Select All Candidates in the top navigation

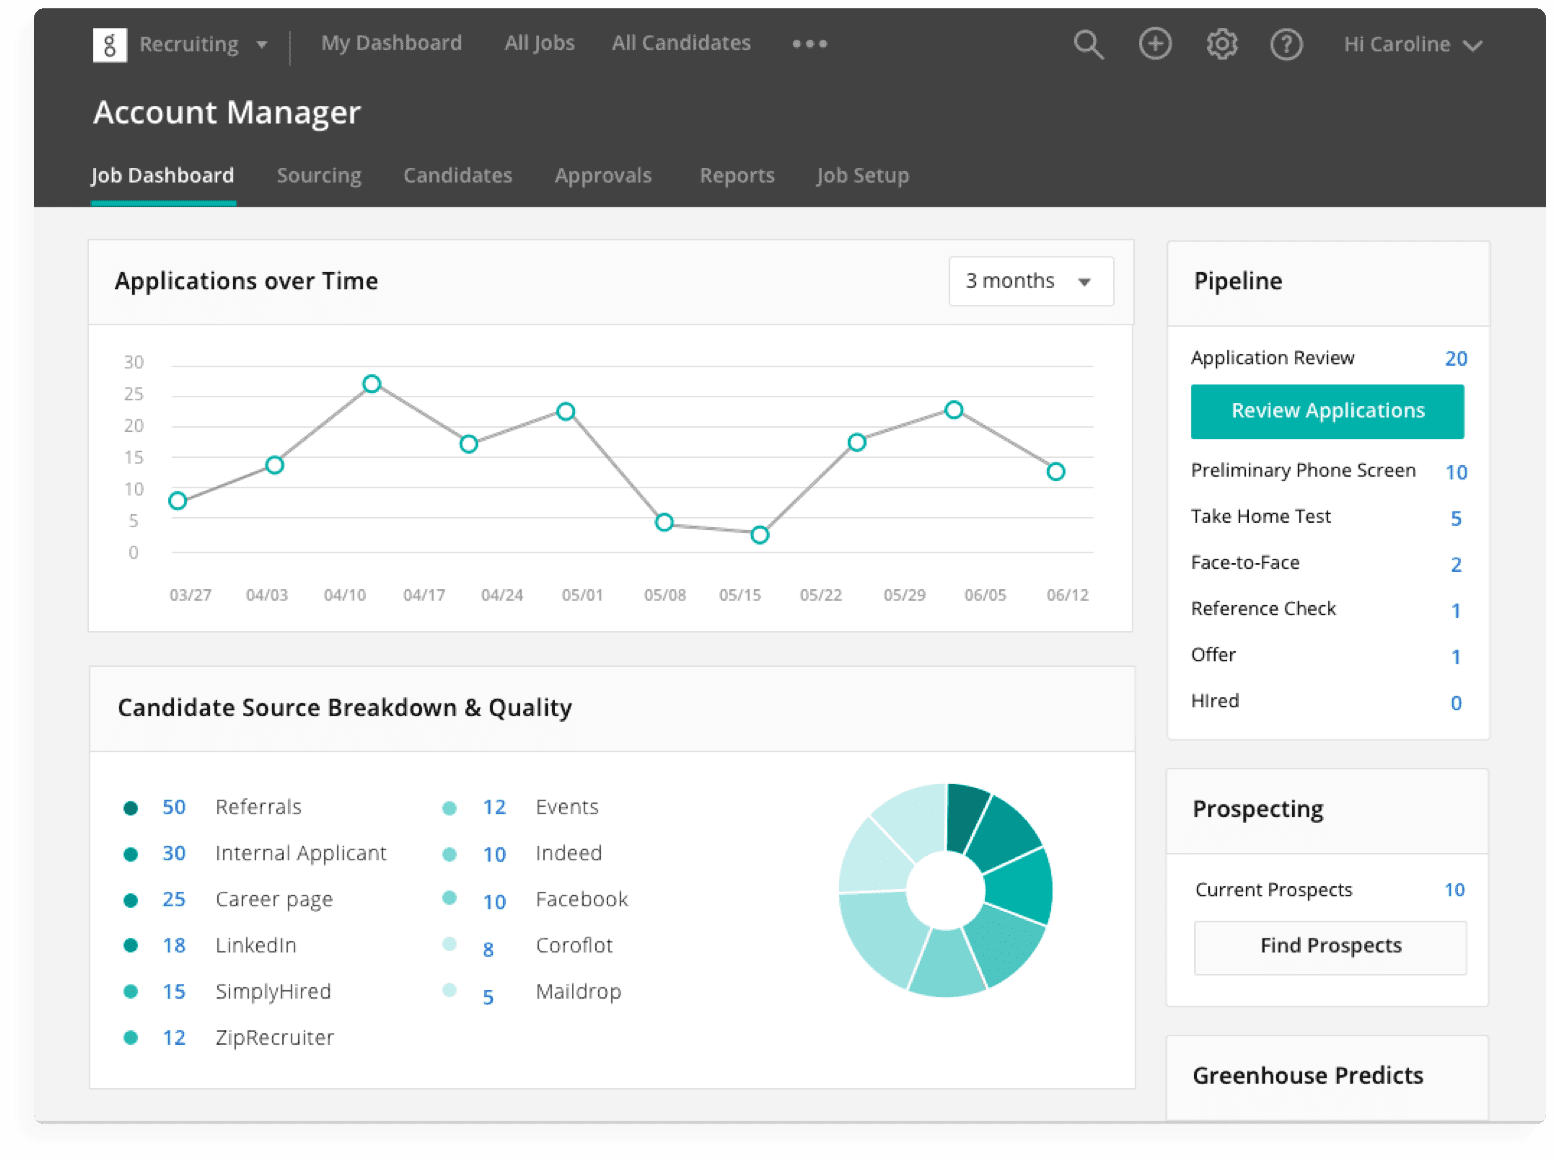(681, 43)
